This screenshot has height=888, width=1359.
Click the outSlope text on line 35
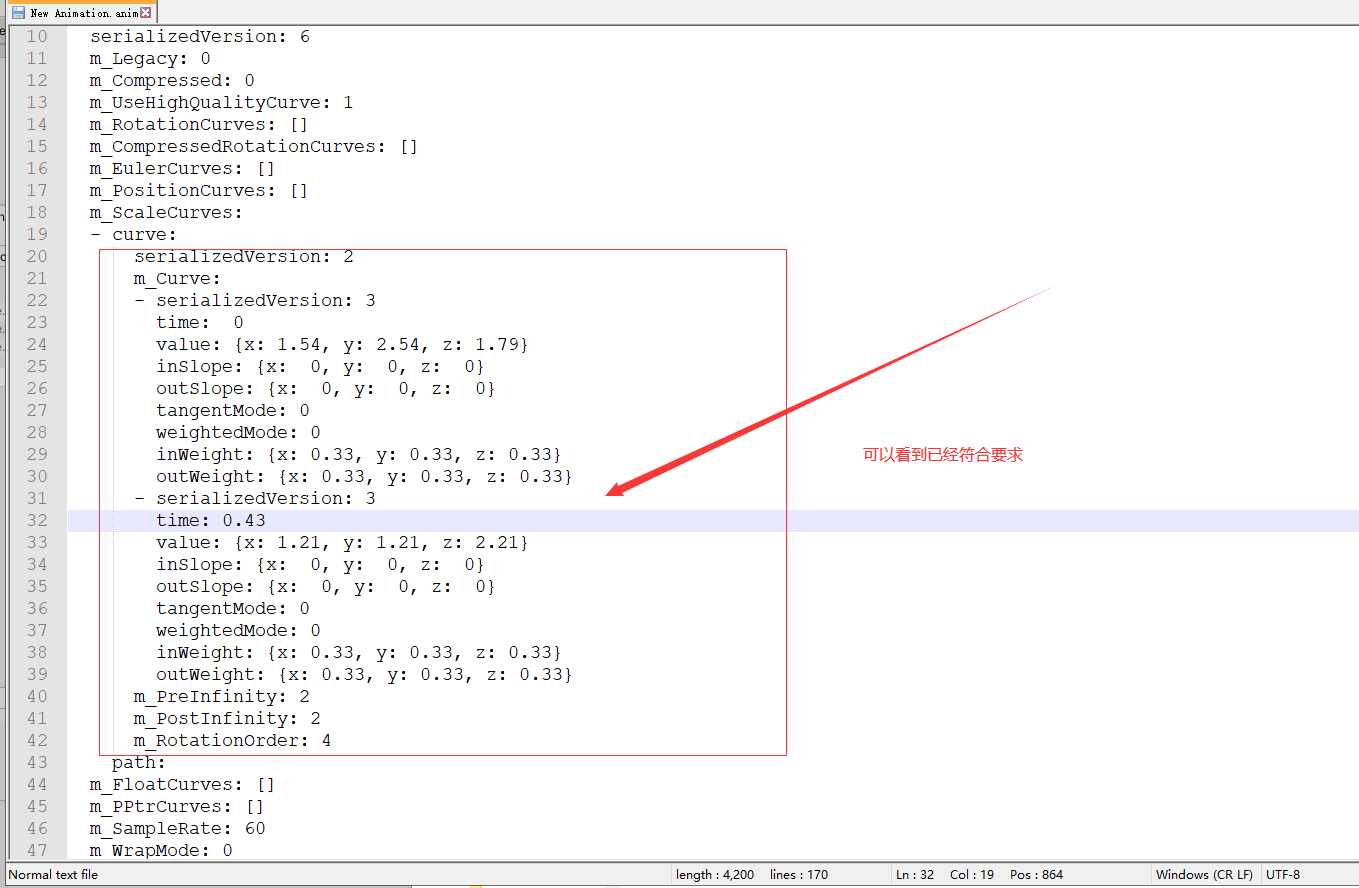click(326, 586)
